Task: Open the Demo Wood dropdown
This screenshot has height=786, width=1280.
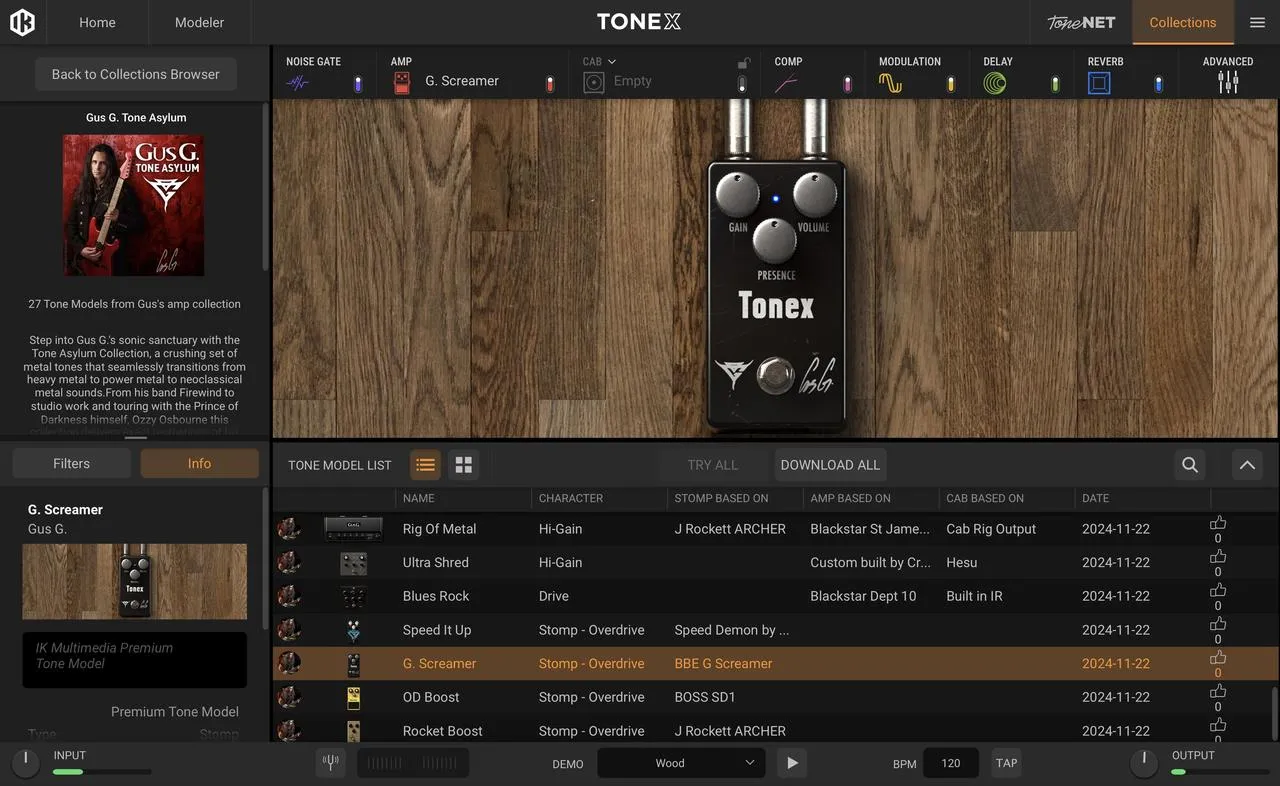Action: (x=681, y=763)
